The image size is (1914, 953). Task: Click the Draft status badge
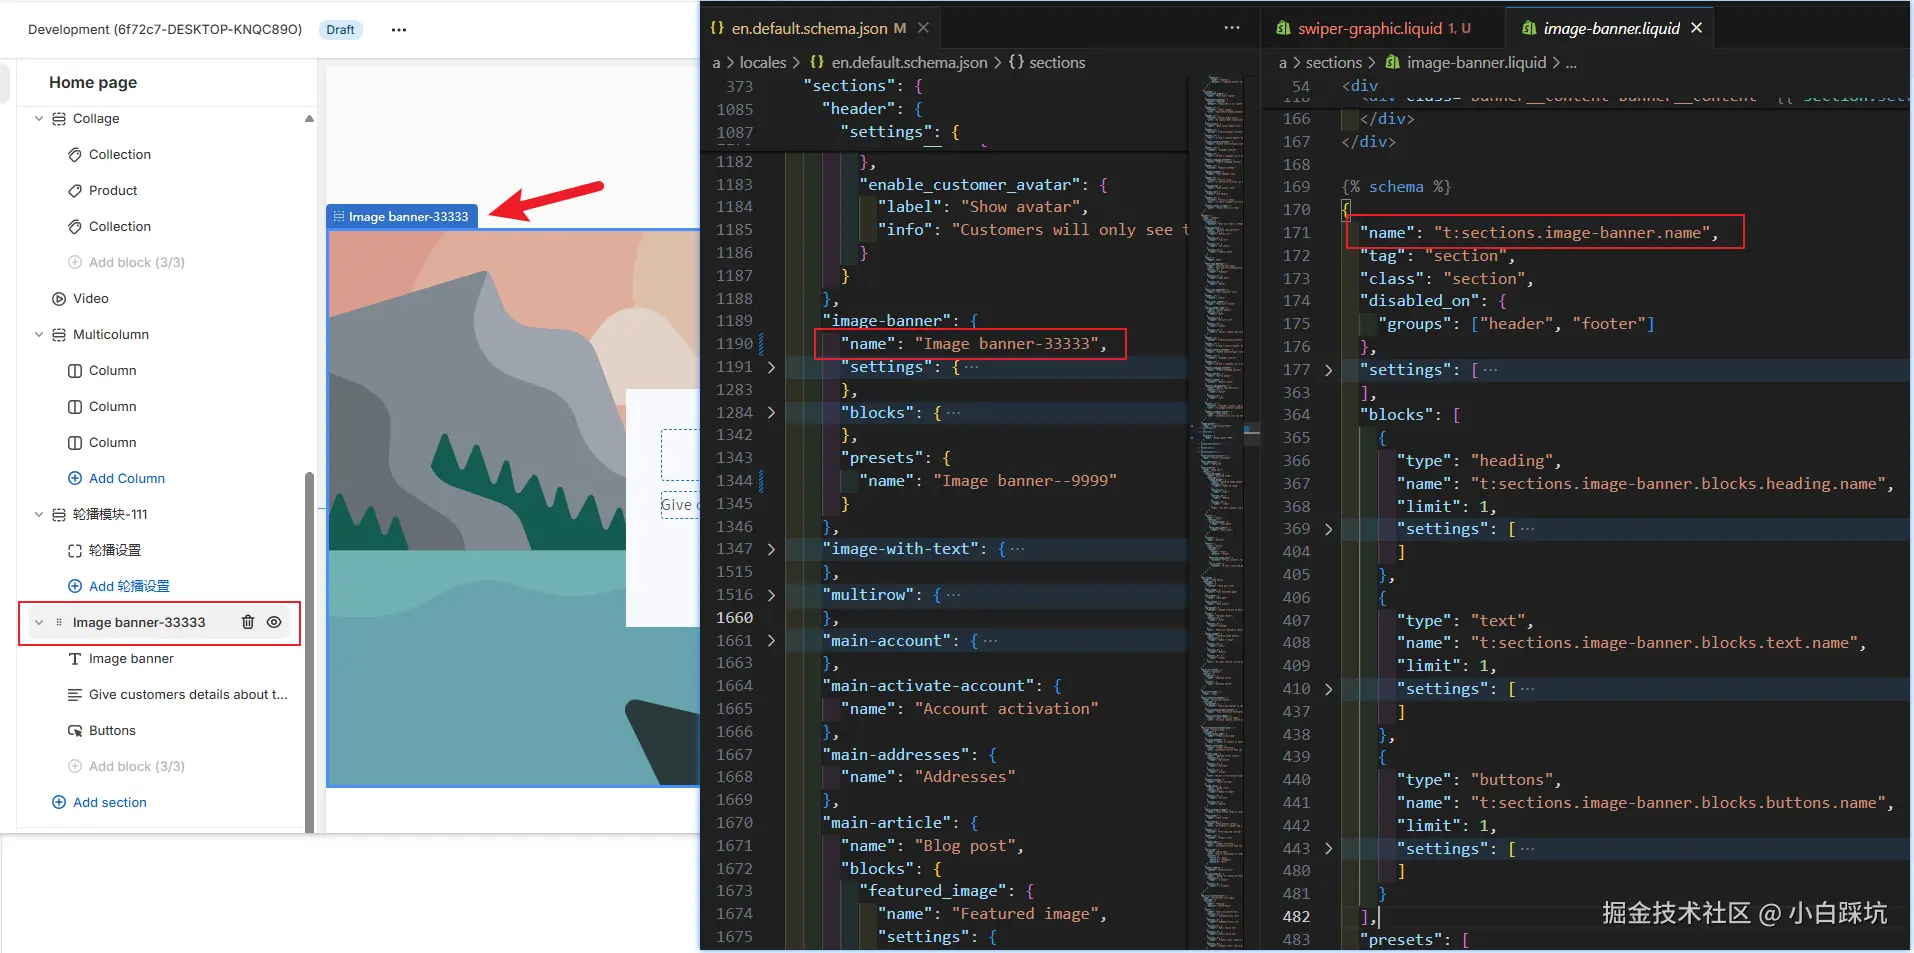pyautogui.click(x=340, y=30)
